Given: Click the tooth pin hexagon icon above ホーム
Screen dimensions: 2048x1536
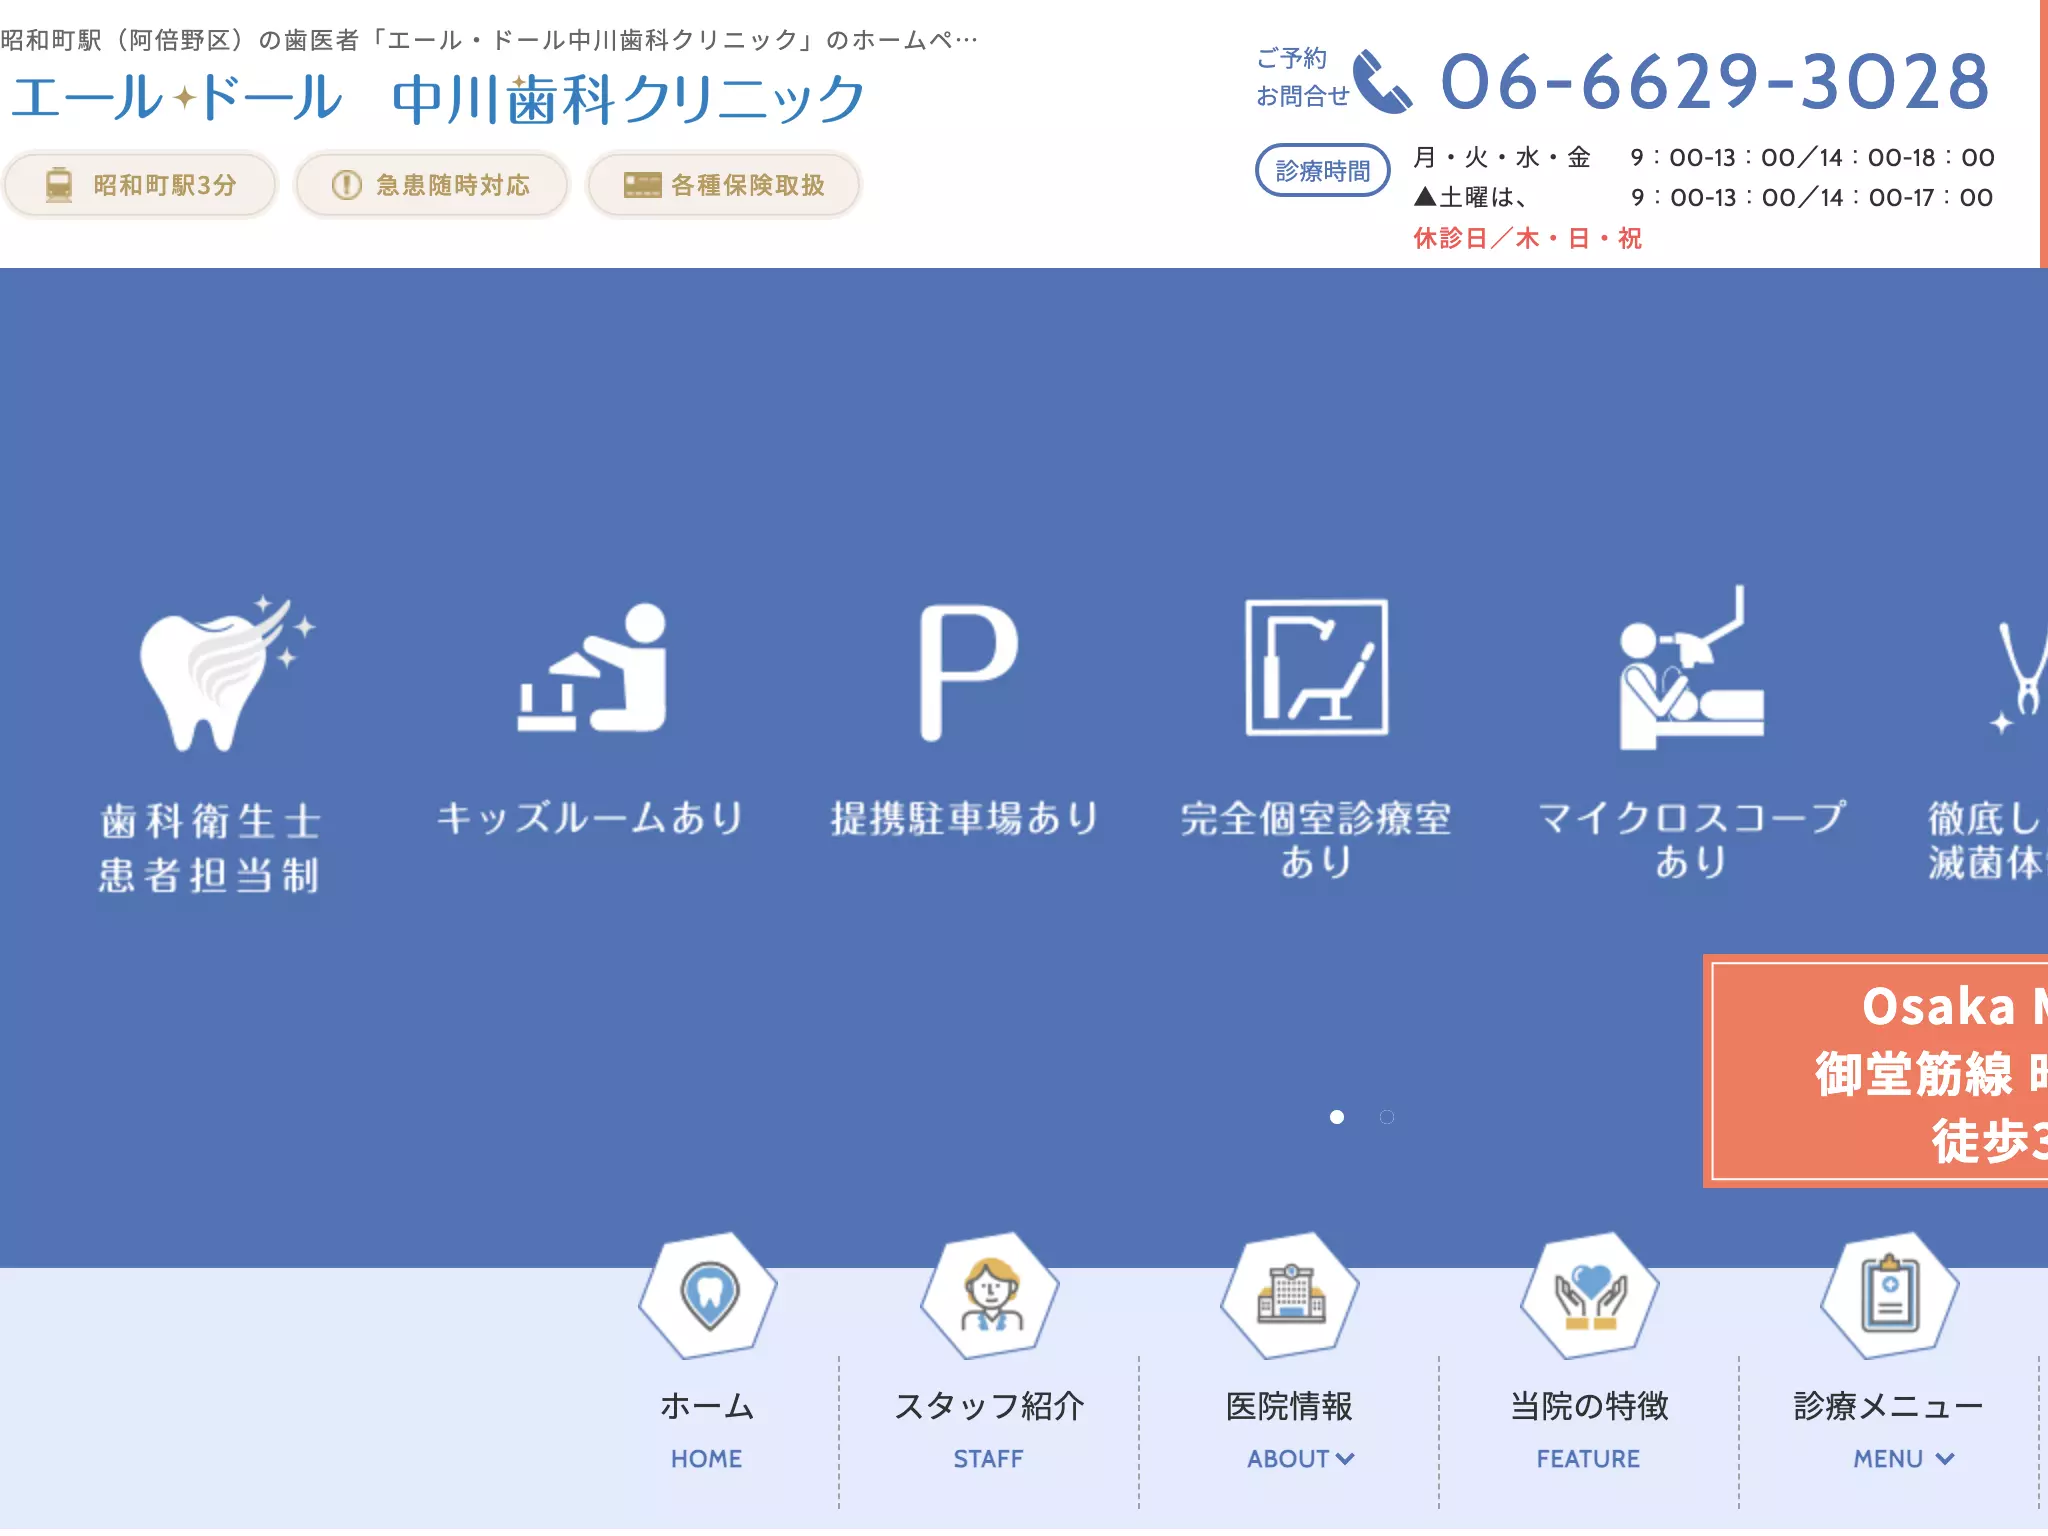Looking at the screenshot, I should [x=709, y=1295].
